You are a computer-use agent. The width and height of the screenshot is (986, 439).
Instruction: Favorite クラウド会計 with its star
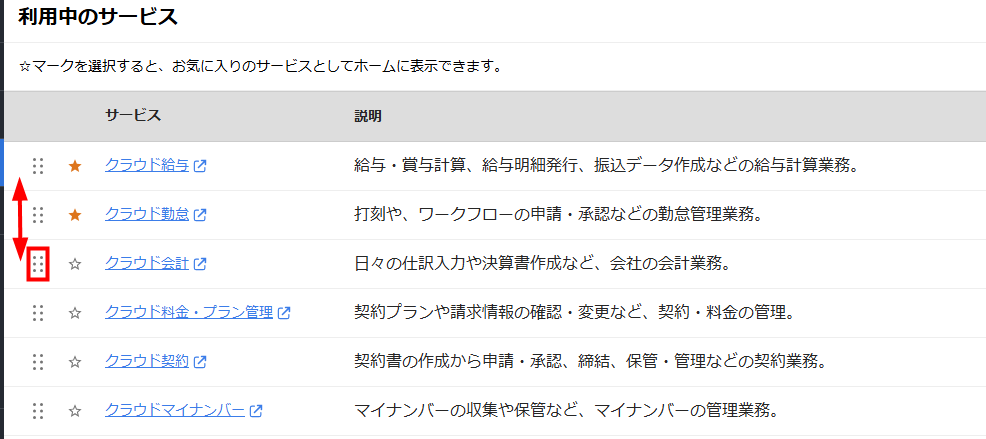click(x=75, y=264)
